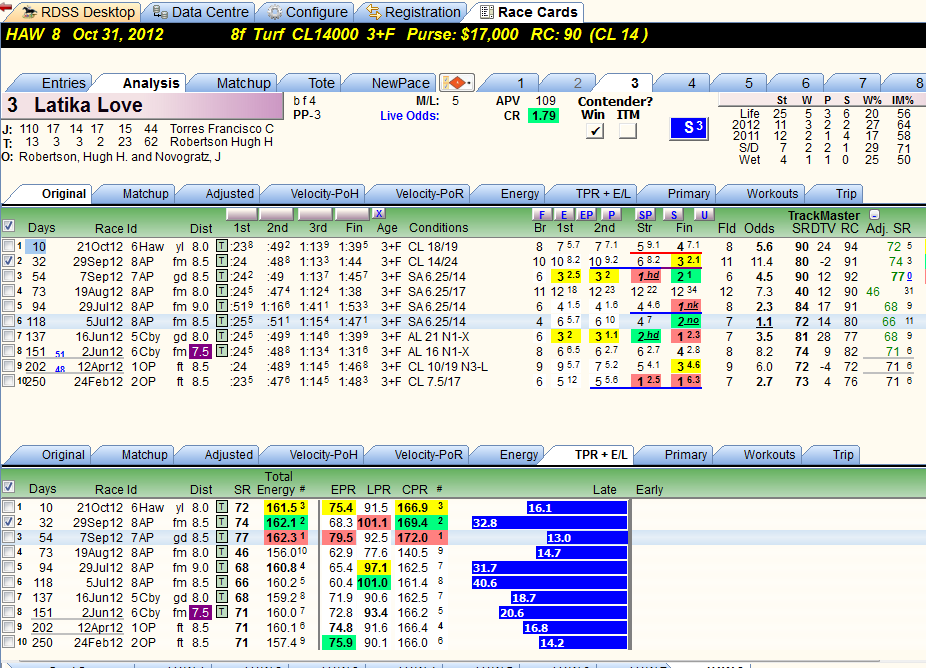This screenshot has height=668, width=926.
Task: Click the F running style button
Action: coord(541,214)
